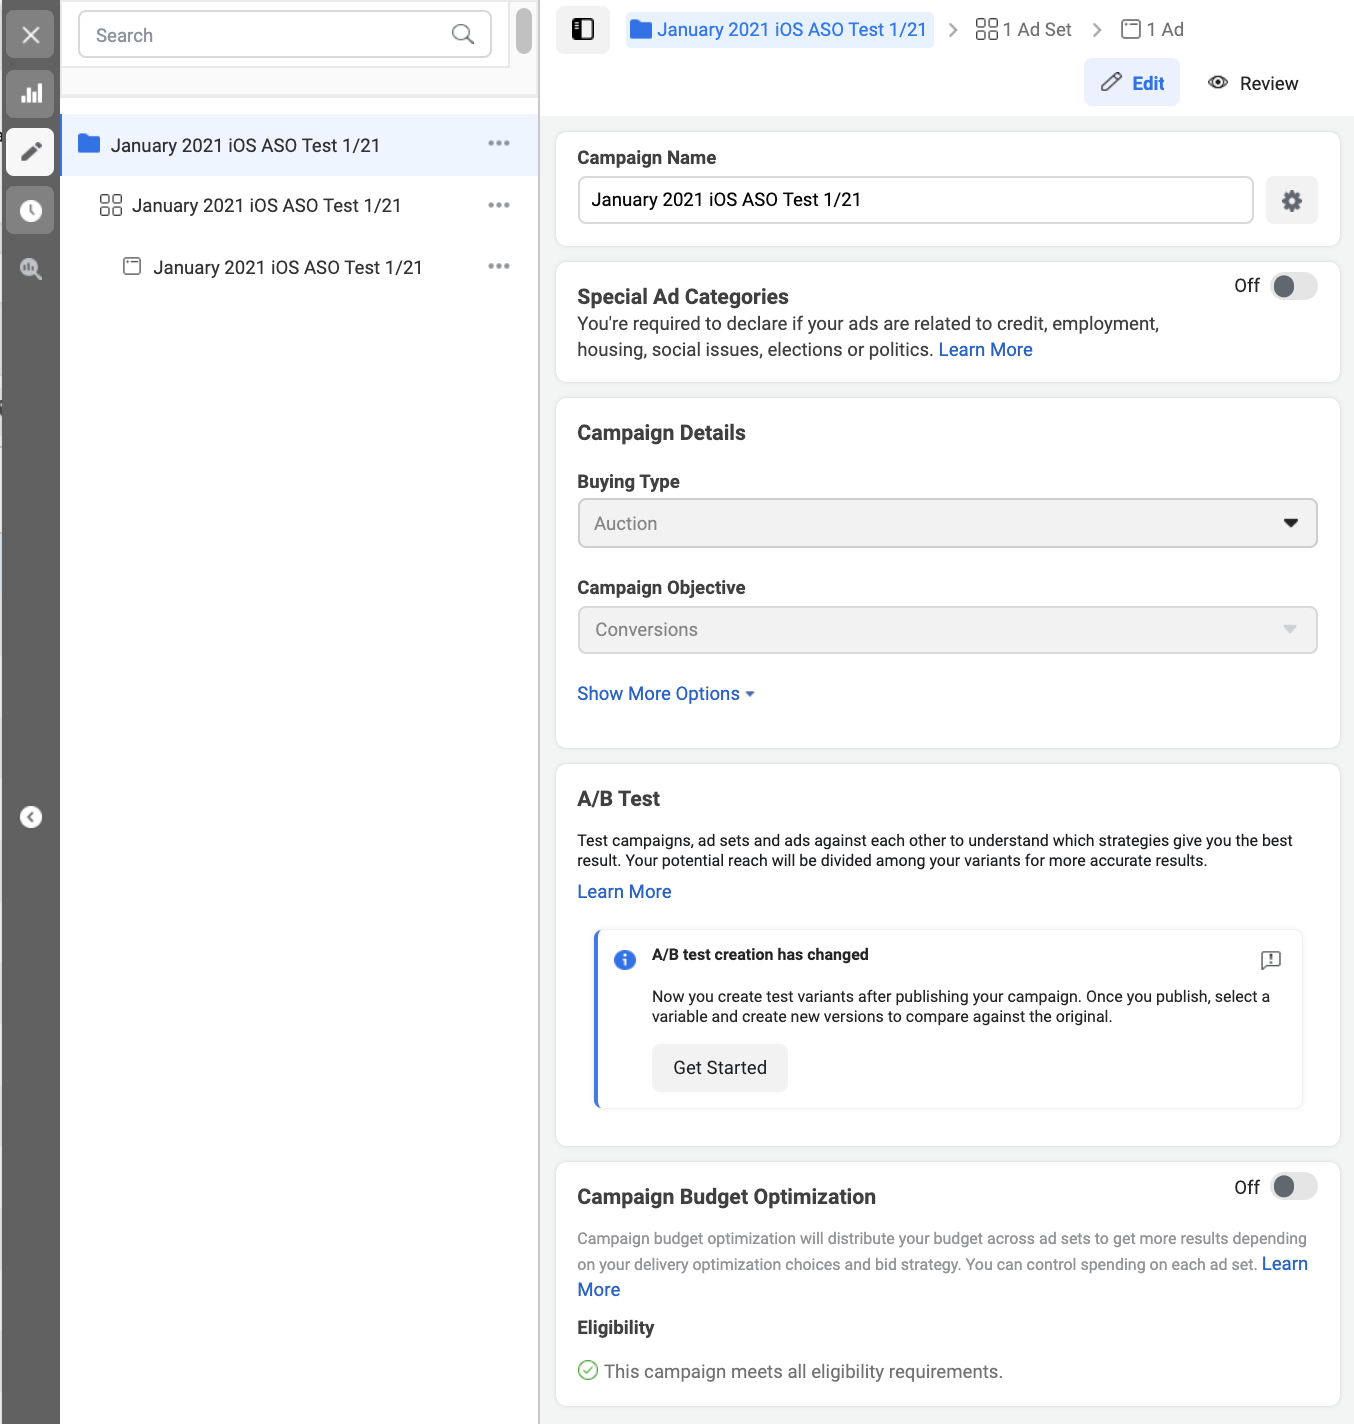The height and width of the screenshot is (1424, 1354).
Task: Go to 1 Ad Set breadcrumb
Action: [1023, 30]
